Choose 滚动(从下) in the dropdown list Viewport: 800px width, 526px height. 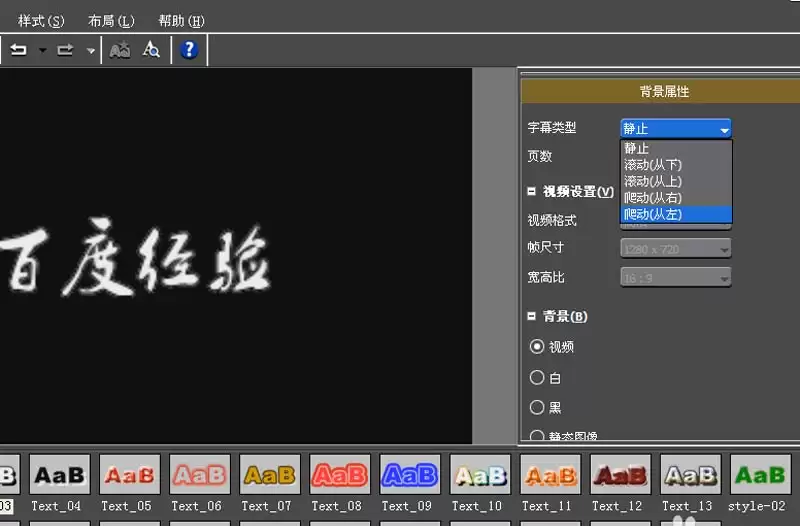(677, 165)
